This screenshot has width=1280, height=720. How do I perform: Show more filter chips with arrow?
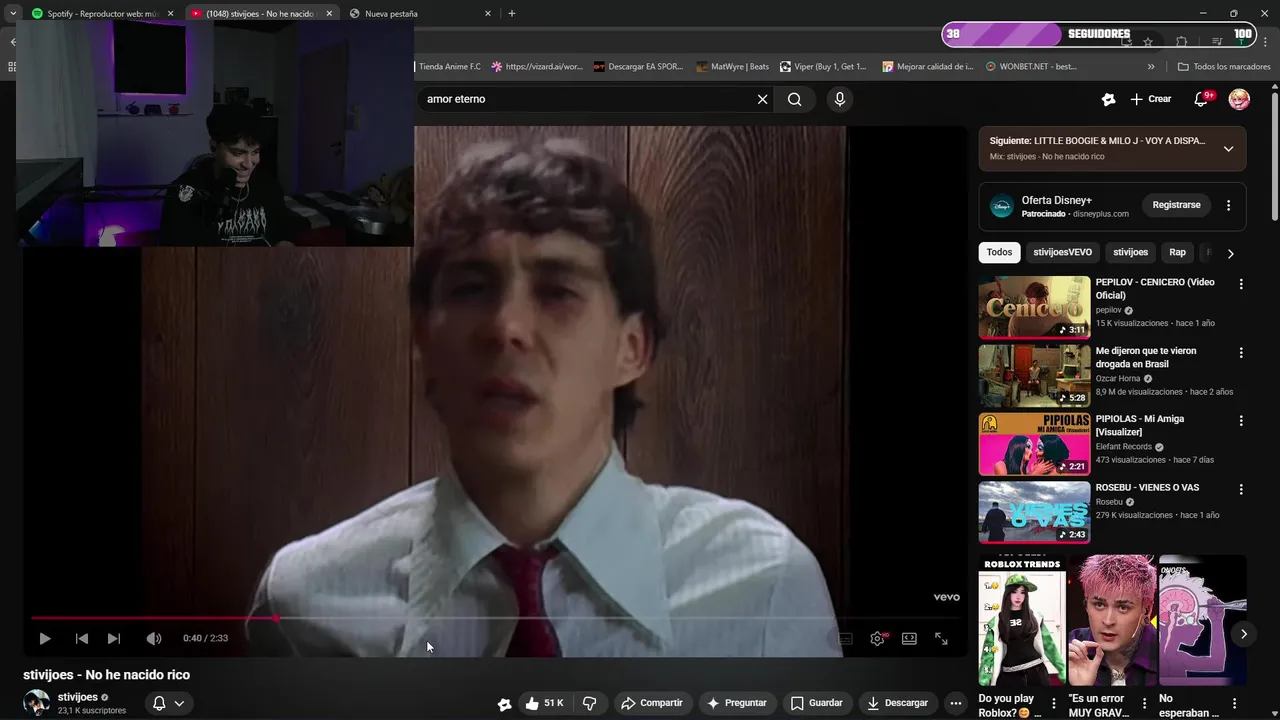click(1230, 253)
